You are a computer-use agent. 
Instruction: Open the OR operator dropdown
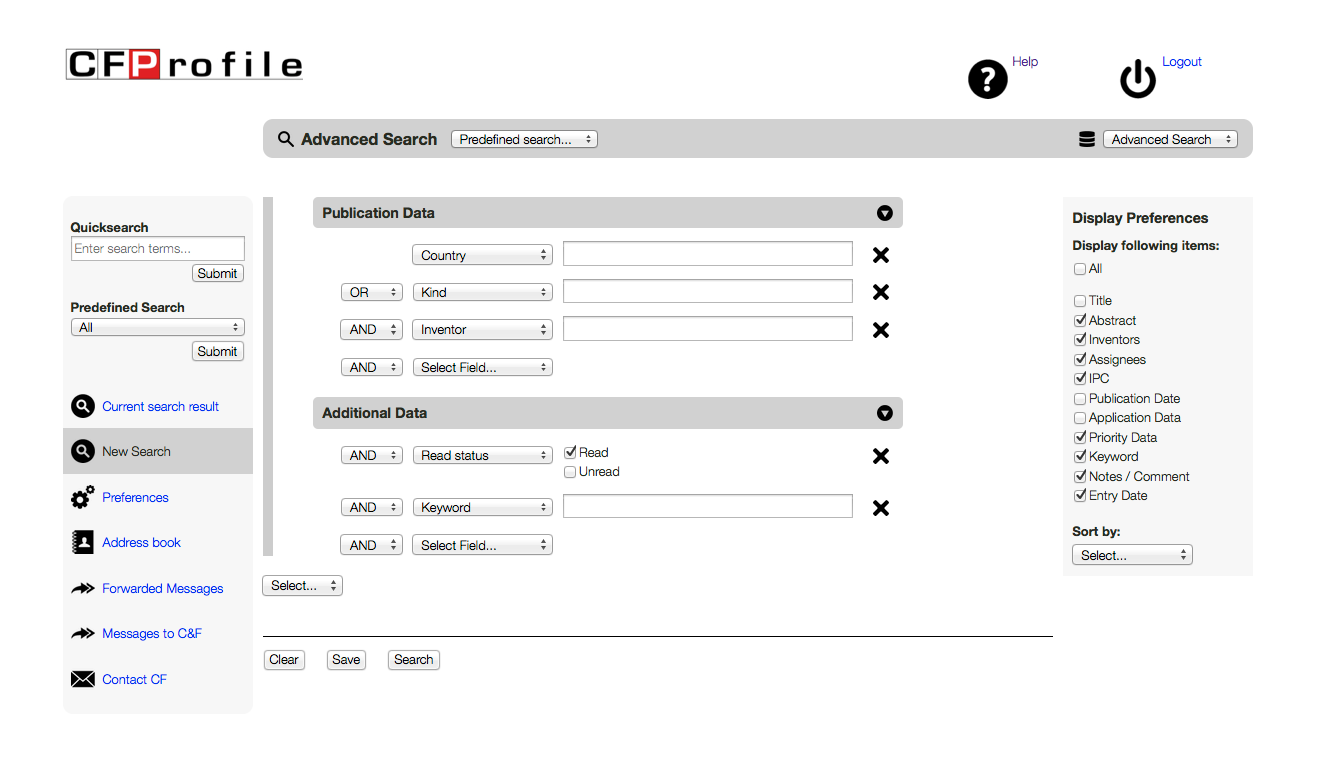tap(372, 292)
